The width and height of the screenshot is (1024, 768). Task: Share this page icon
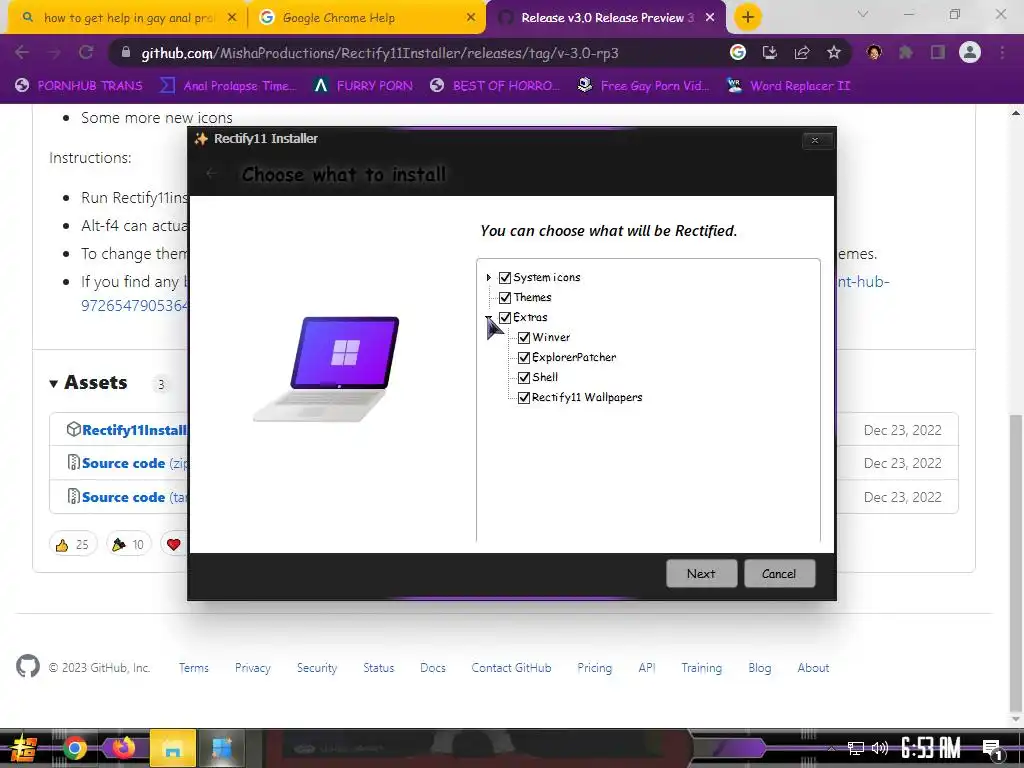pos(802,52)
